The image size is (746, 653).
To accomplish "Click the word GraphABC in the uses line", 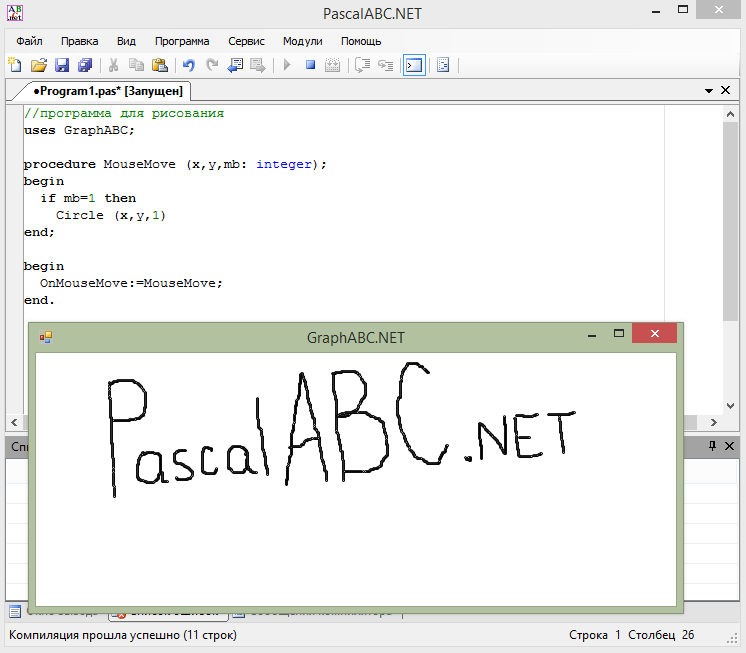I will pyautogui.click(x=96, y=130).
